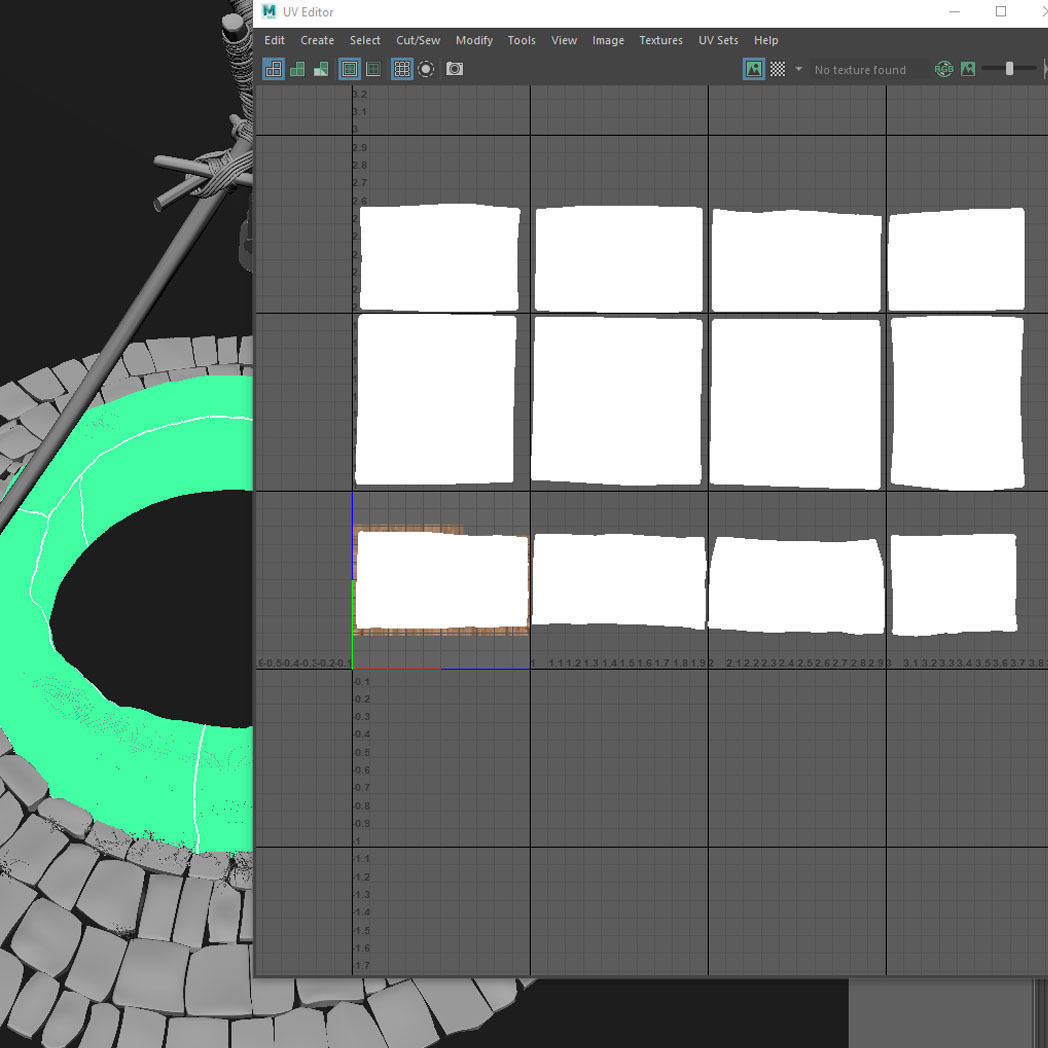Click the 'No texture found' field
The height and width of the screenshot is (1048, 1048).
coord(868,70)
